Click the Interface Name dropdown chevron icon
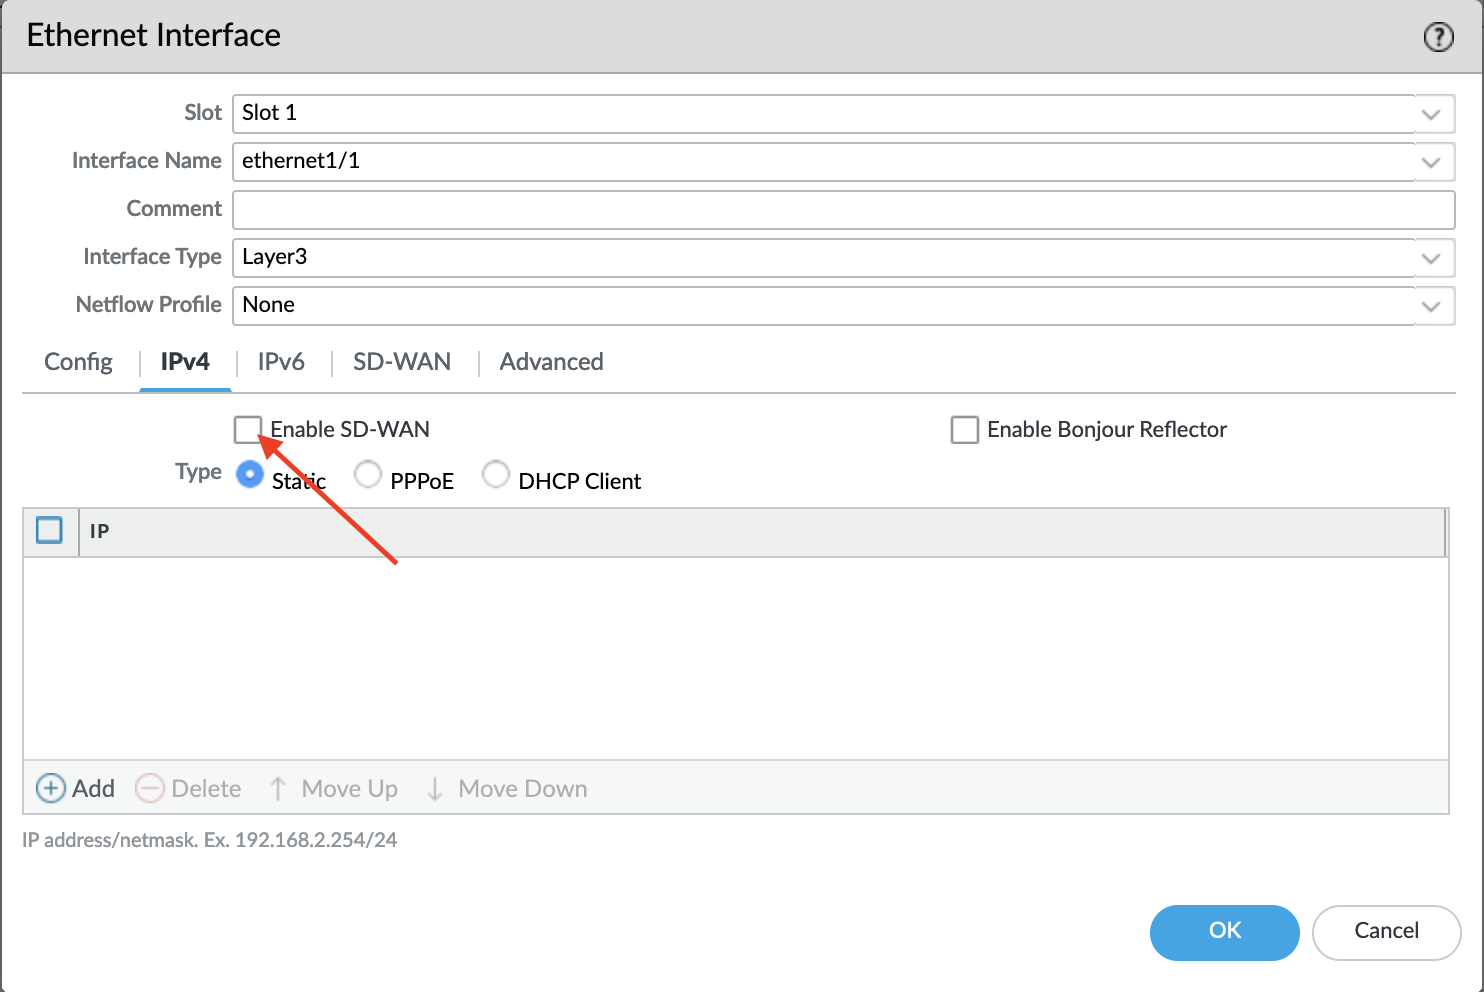The image size is (1484, 992). point(1431,161)
